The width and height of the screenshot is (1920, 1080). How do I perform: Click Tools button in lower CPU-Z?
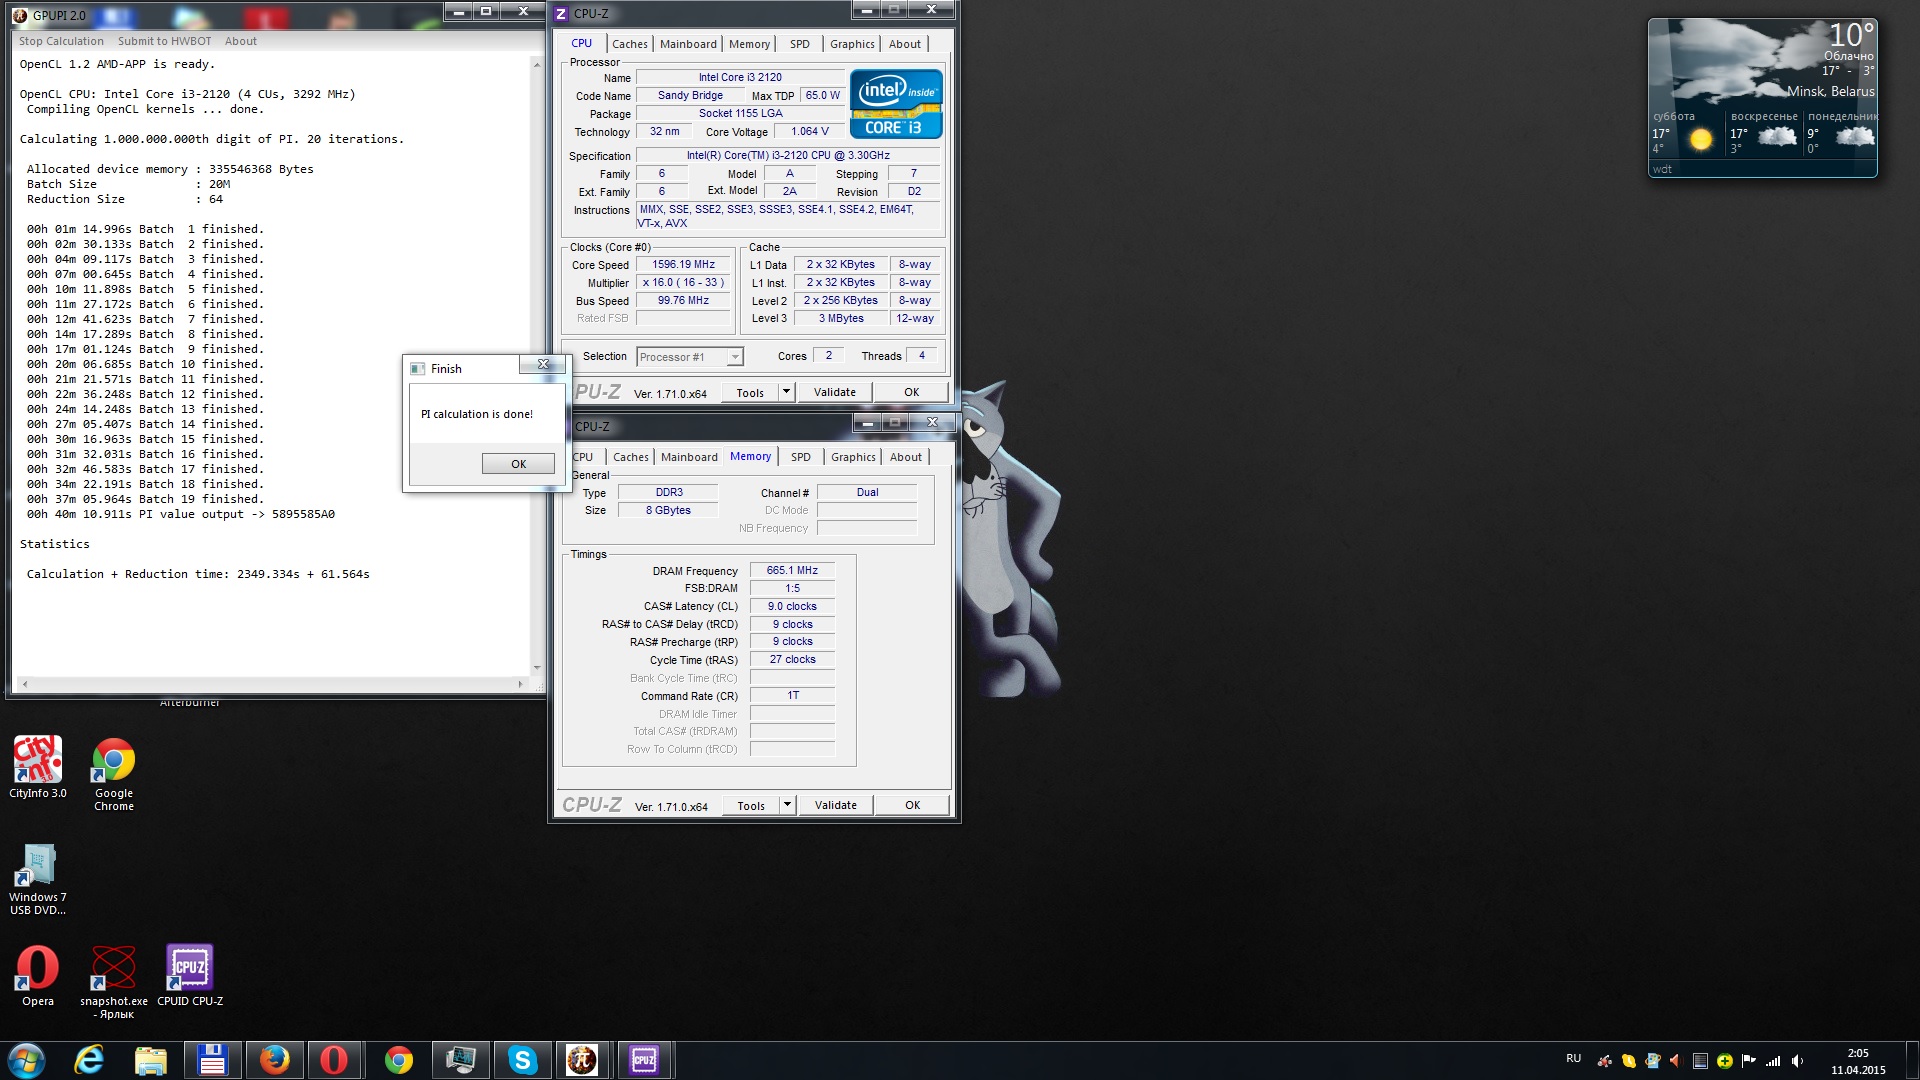point(751,806)
